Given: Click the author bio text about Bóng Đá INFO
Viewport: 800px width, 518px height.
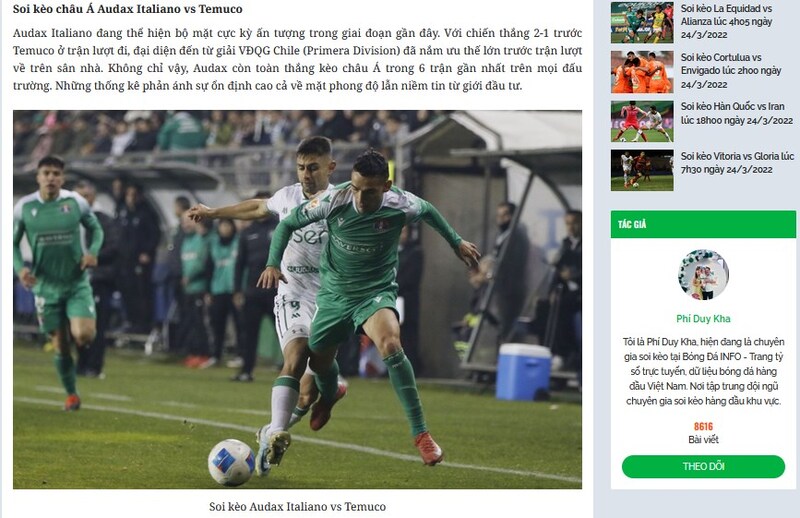Looking at the screenshot, I should pos(703,372).
